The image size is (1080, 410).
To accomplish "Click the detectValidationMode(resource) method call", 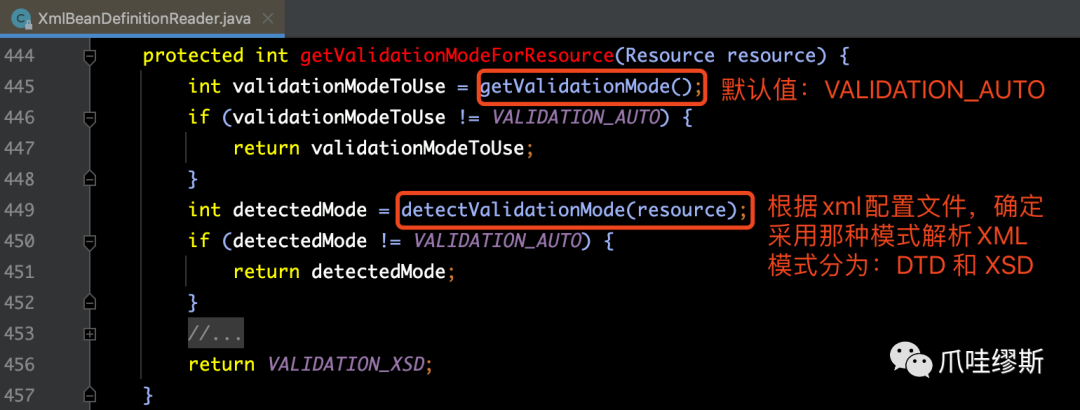I will [x=574, y=210].
